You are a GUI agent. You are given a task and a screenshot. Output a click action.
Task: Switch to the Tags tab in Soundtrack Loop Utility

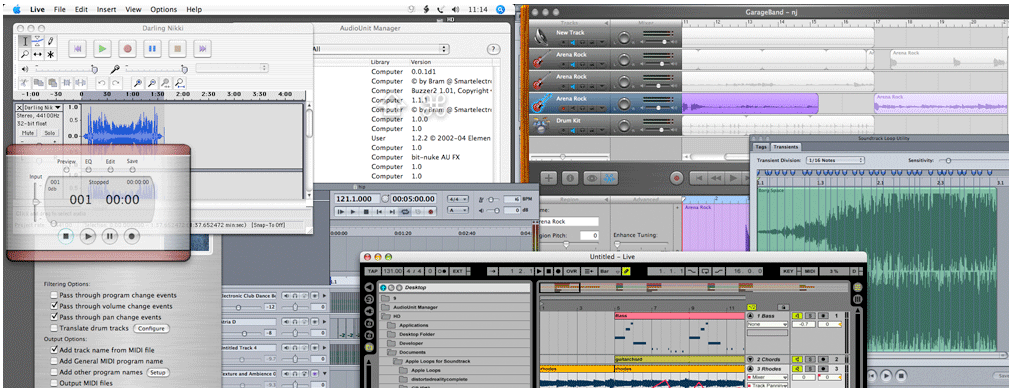761,147
